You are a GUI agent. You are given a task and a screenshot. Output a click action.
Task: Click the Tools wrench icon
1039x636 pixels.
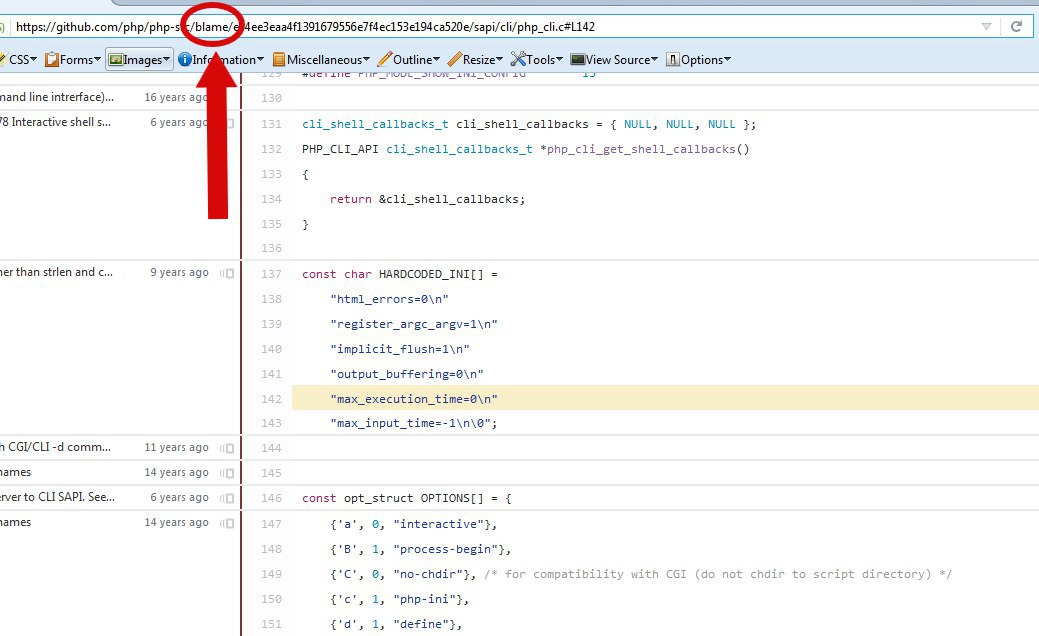[x=518, y=59]
